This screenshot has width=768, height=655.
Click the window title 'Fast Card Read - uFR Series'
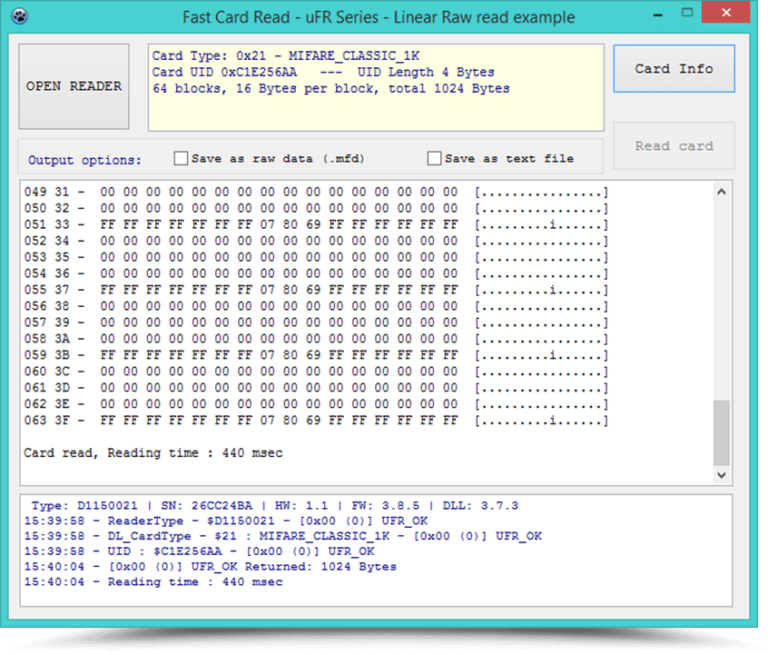click(379, 17)
